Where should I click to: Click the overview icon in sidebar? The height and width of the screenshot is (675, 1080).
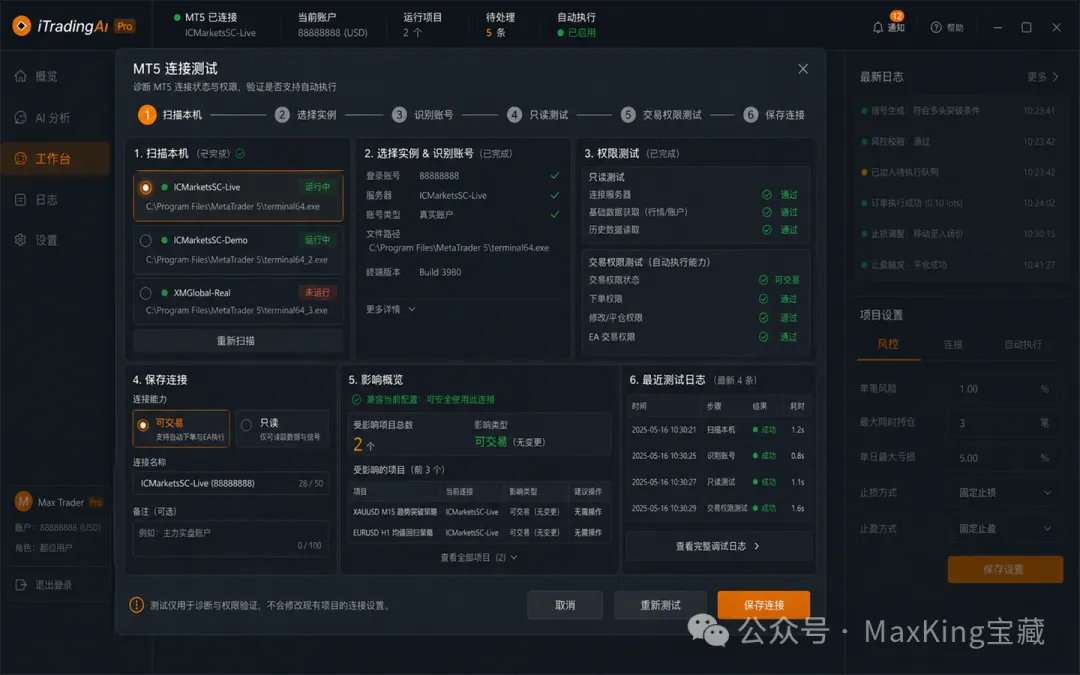click(20, 77)
